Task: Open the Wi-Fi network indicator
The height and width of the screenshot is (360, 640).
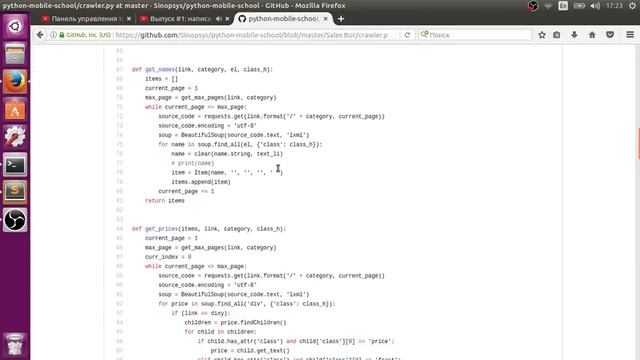Action: 548,6
